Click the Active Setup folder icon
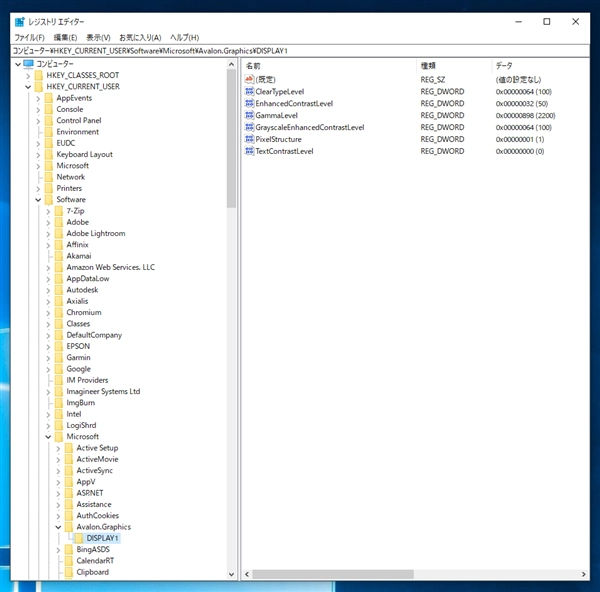 68,448
